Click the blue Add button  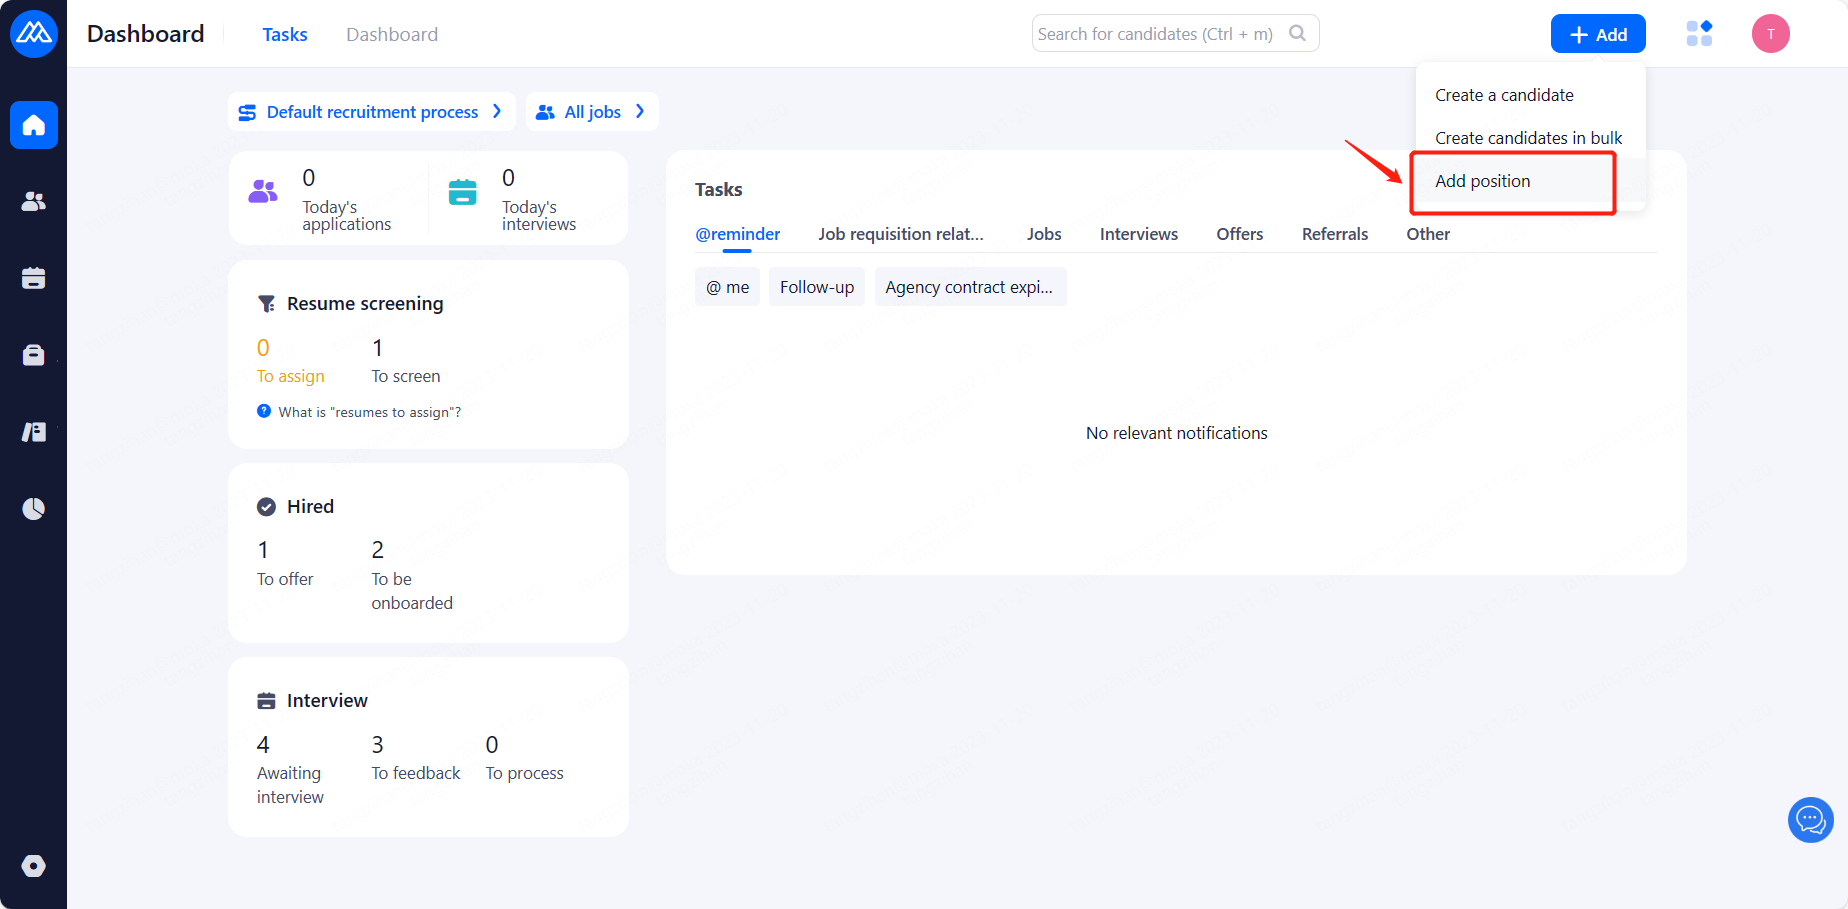[1597, 34]
